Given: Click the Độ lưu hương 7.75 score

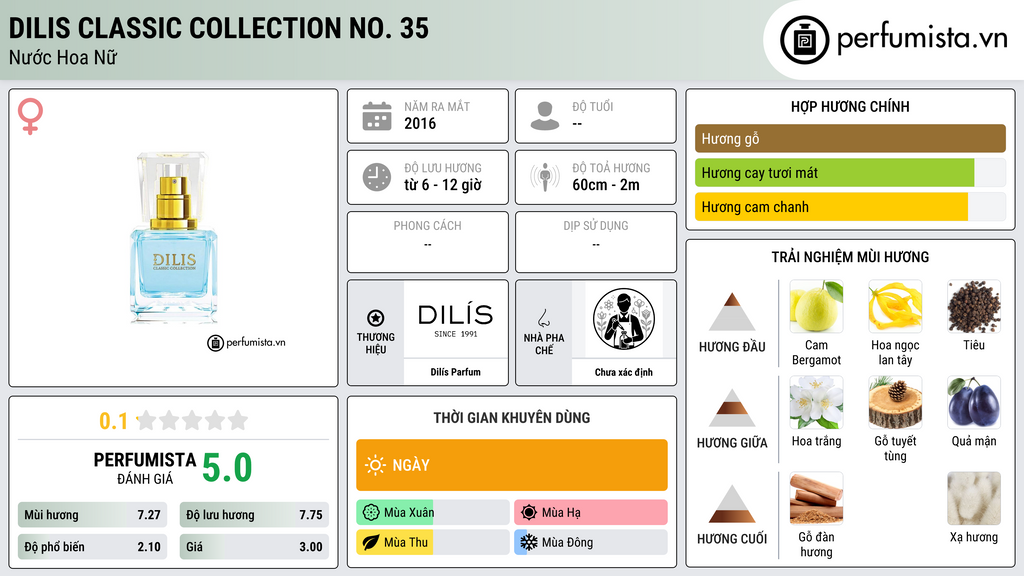Looking at the screenshot, I should point(254,515).
